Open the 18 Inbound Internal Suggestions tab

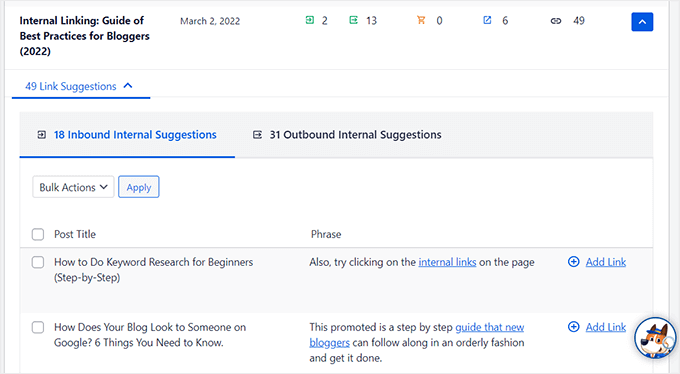[127, 135]
